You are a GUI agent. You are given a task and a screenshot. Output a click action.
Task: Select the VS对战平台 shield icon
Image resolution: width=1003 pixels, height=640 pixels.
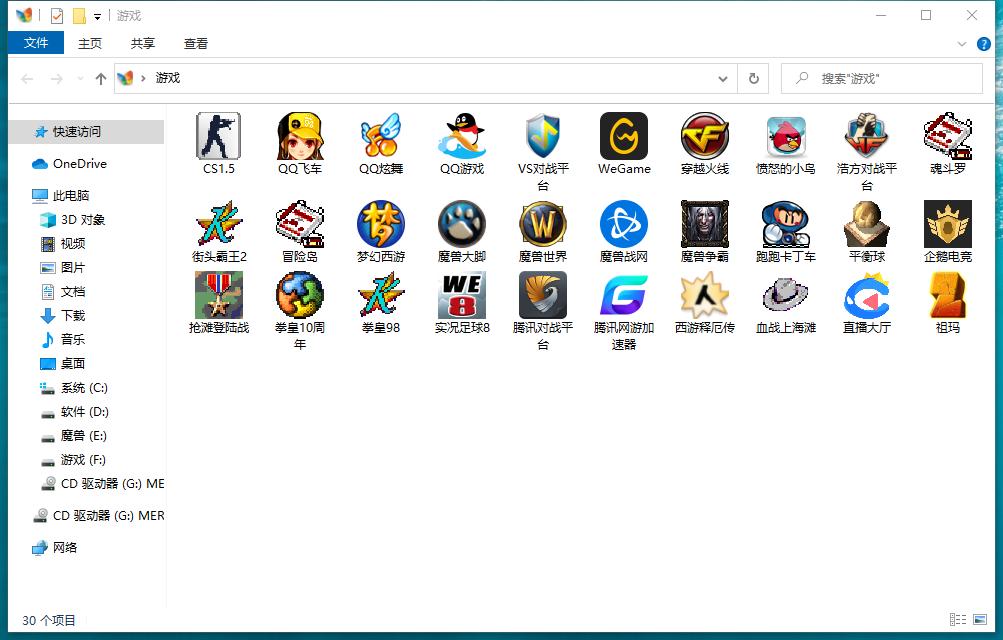coord(543,136)
